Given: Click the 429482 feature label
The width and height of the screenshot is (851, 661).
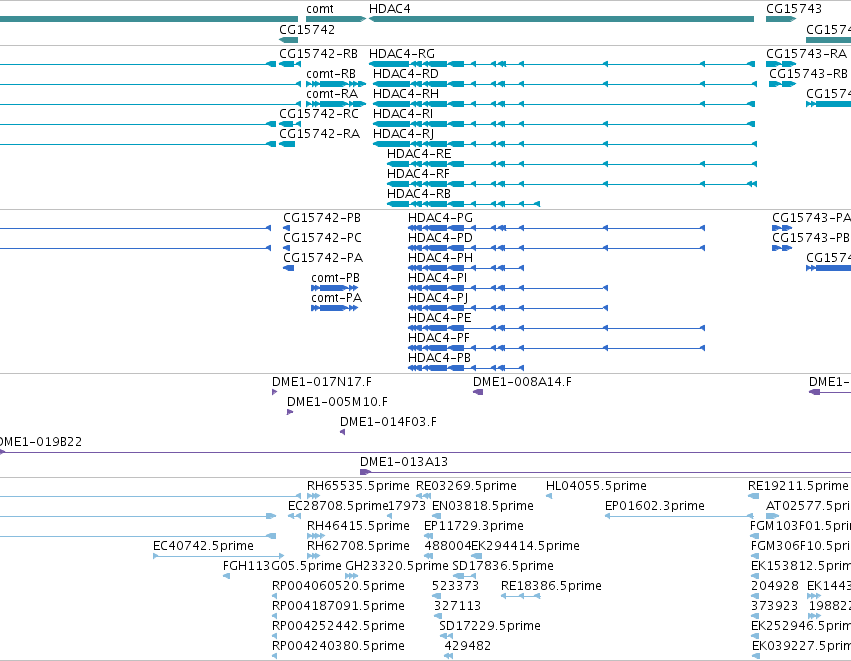Looking at the screenshot, I should coord(467,646).
